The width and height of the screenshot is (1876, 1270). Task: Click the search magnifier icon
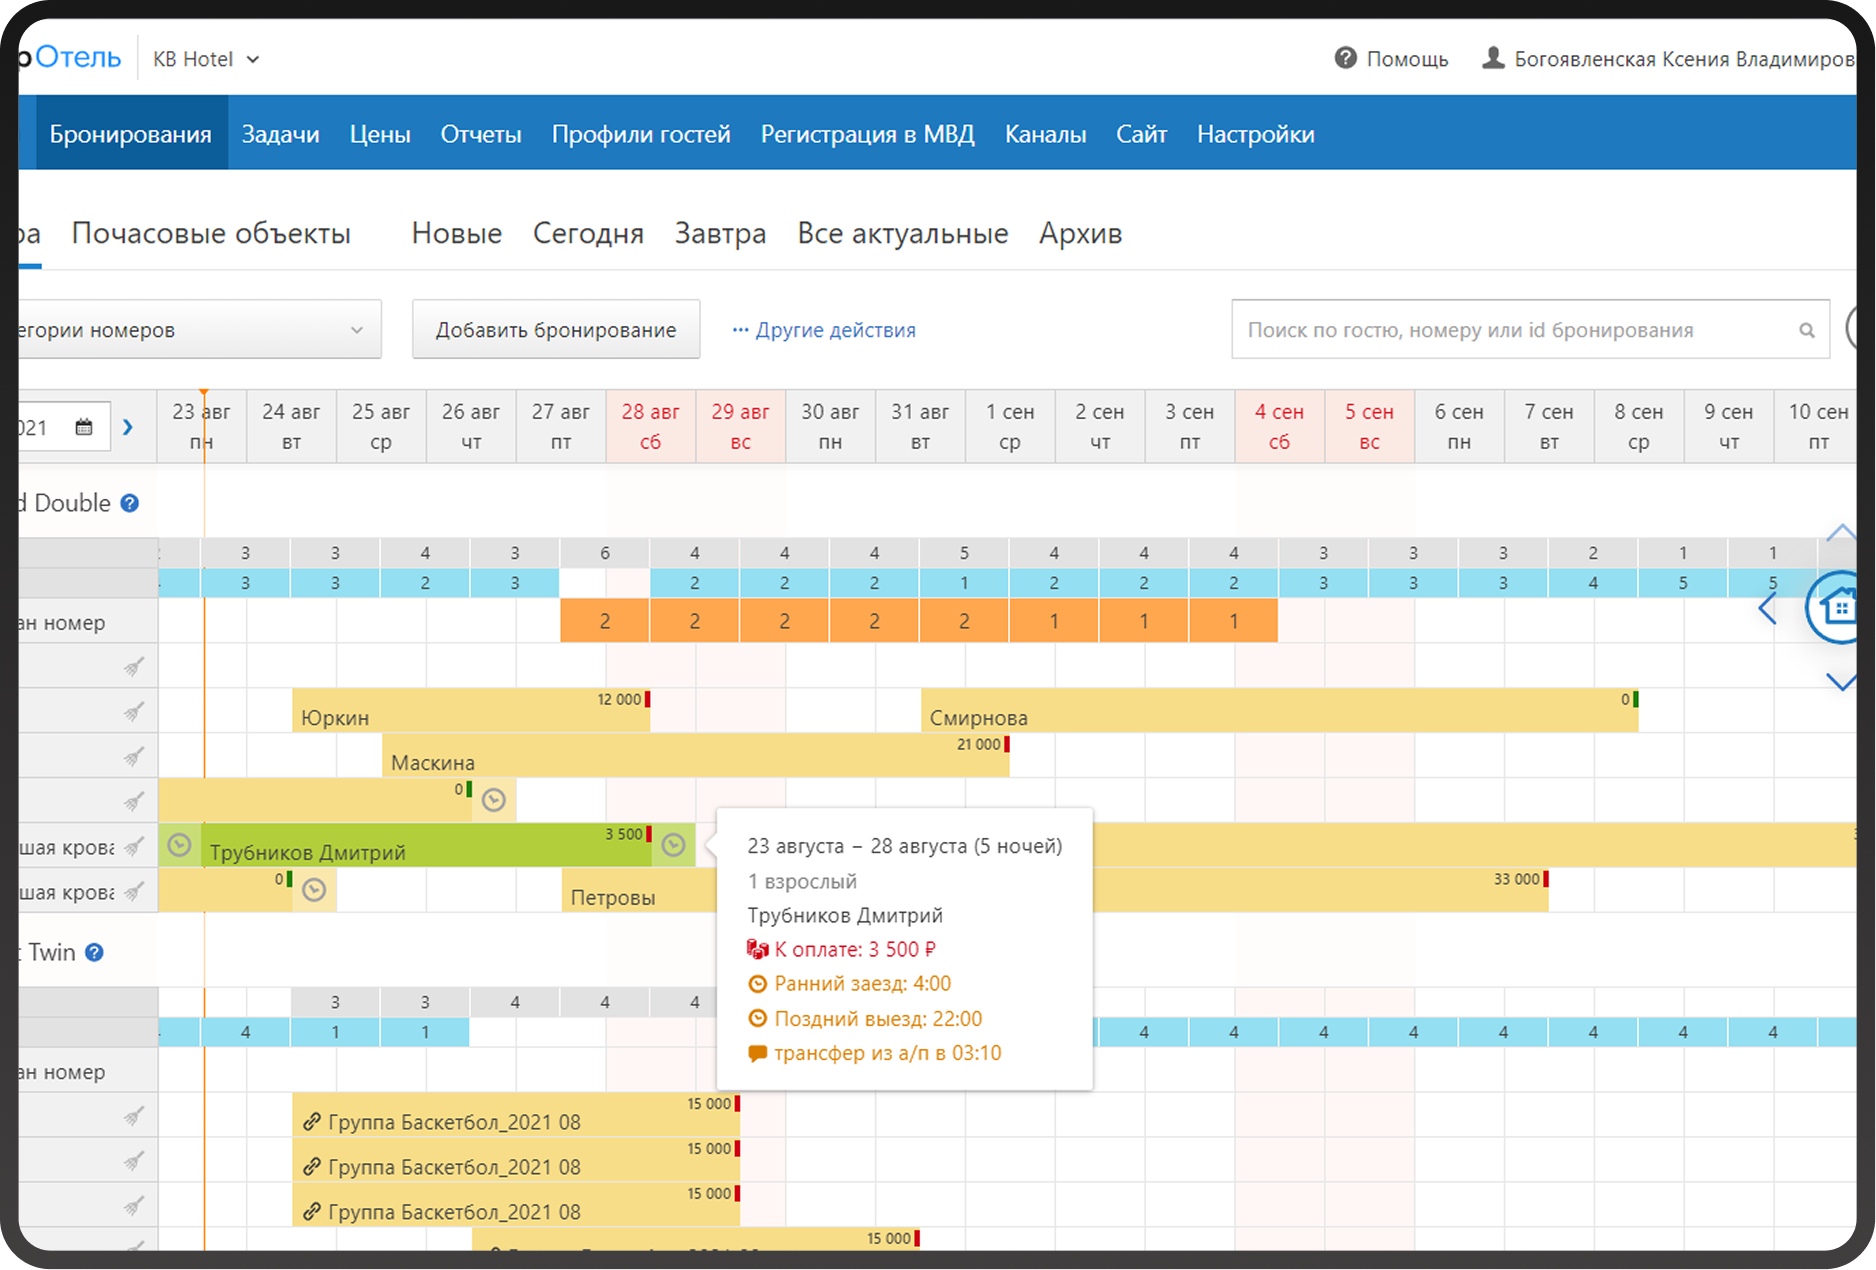[1806, 330]
